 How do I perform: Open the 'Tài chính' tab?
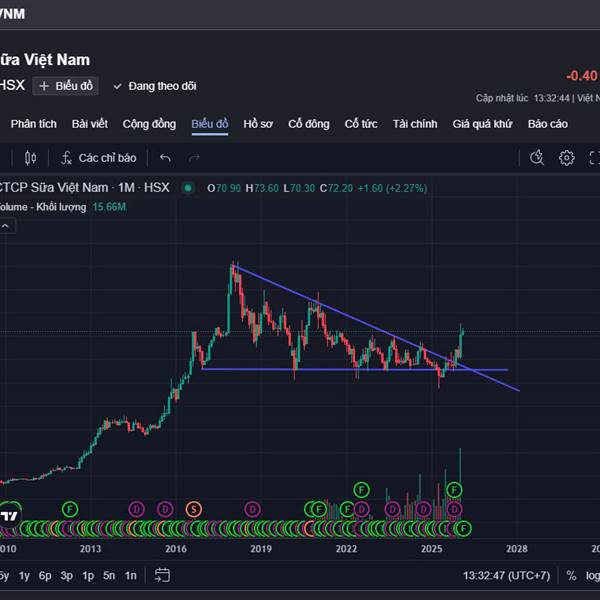click(x=415, y=124)
